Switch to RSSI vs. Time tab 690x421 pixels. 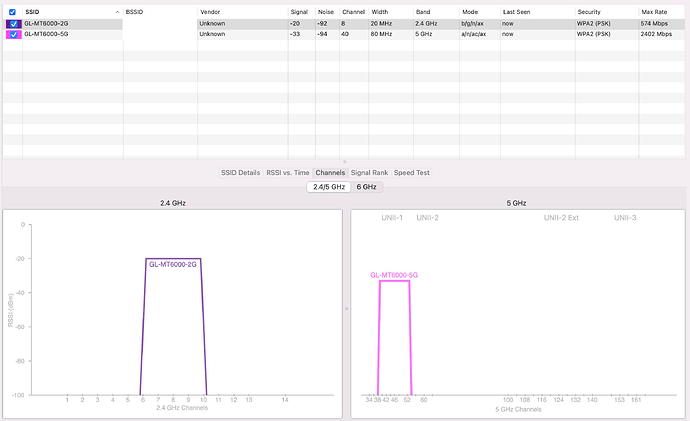pyautogui.click(x=288, y=173)
